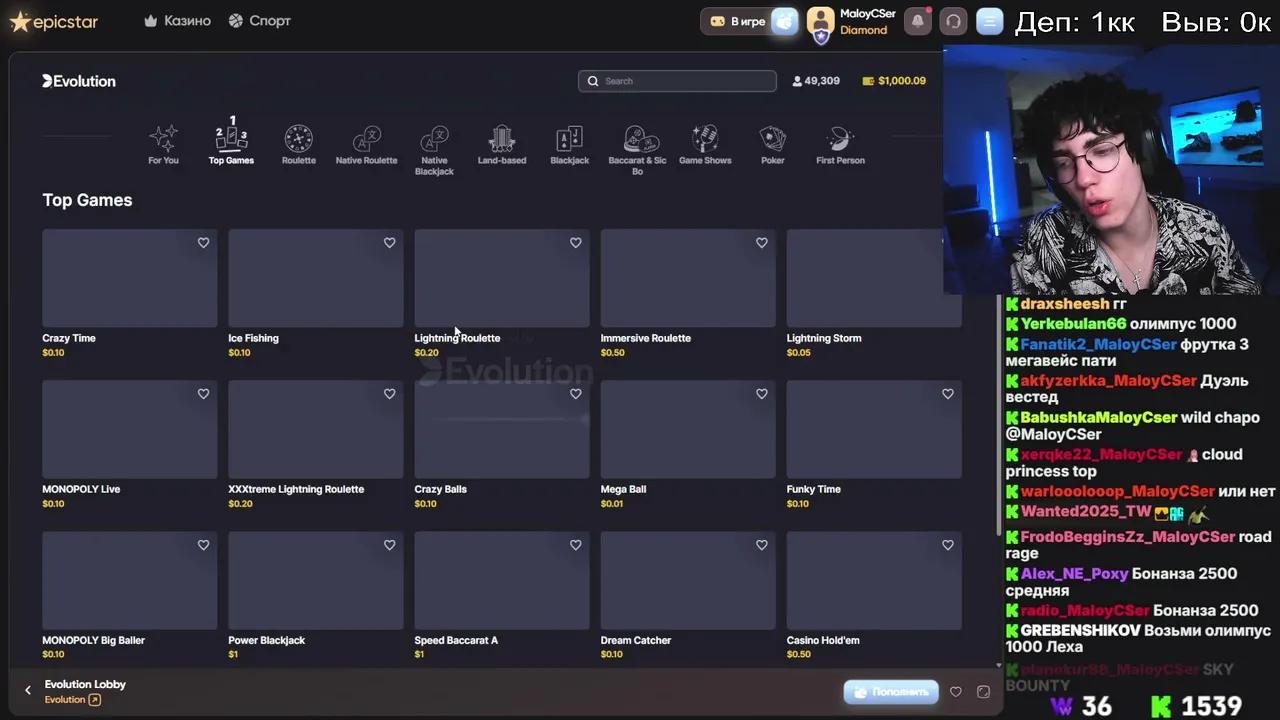Click the Dream Catcher title
Image resolution: width=1280 pixels, height=720 pixels.
[635, 640]
